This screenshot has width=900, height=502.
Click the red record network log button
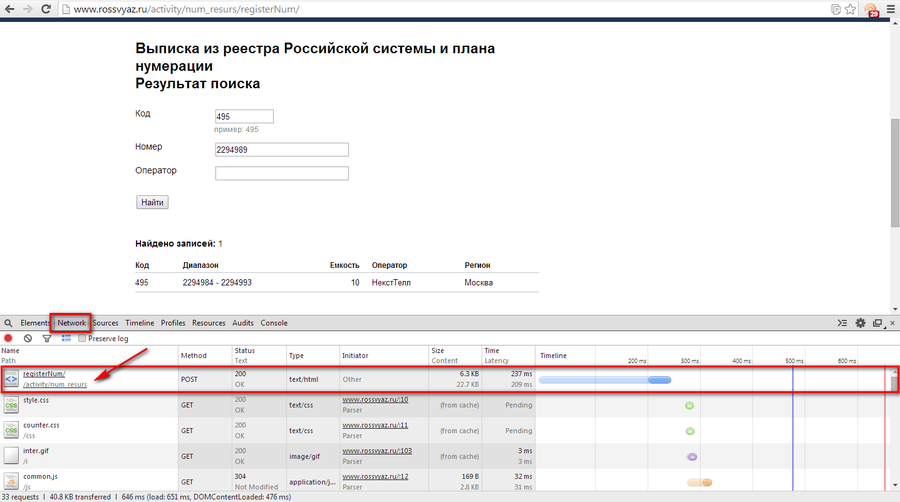coord(9,338)
